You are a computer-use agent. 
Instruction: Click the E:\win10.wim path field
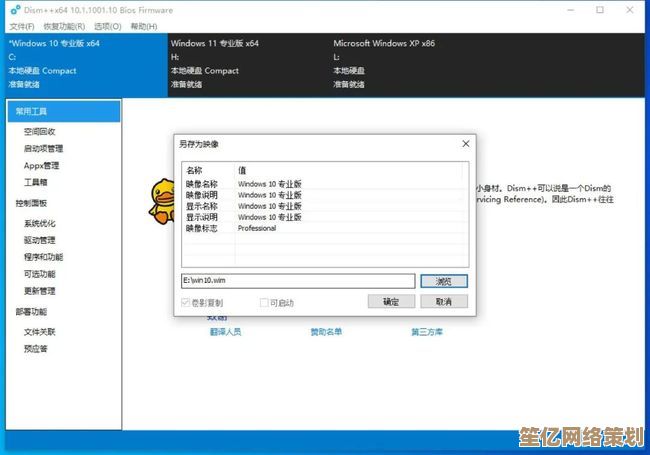click(x=298, y=281)
